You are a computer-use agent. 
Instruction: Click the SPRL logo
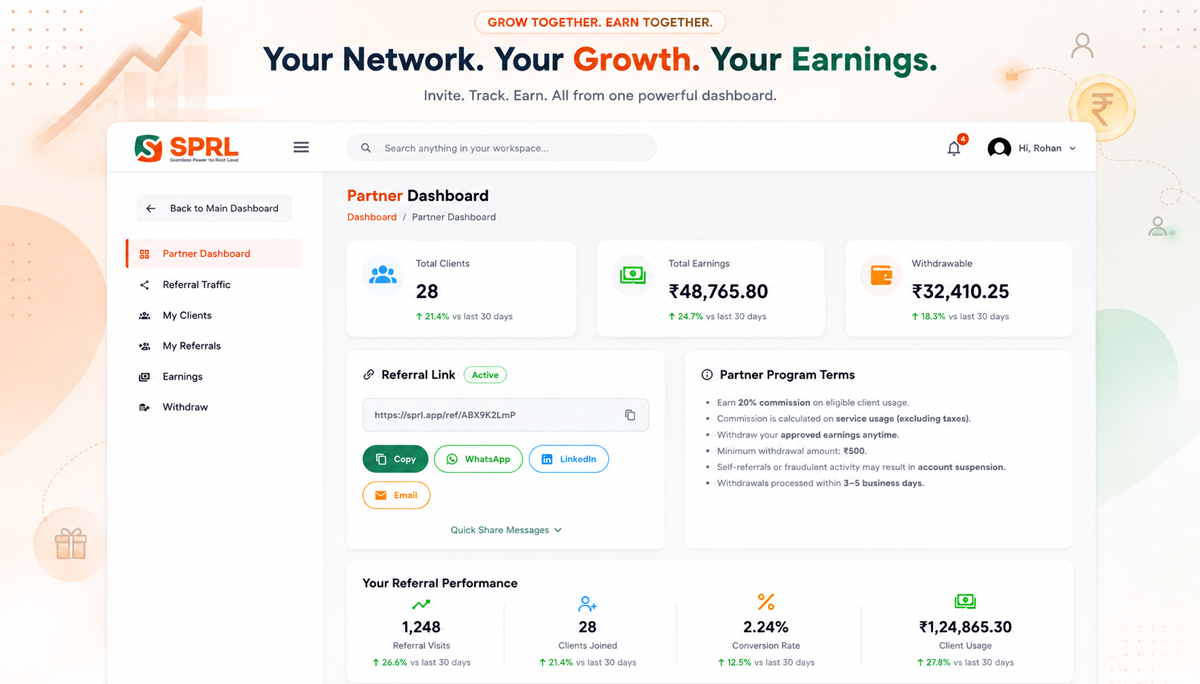click(x=187, y=148)
